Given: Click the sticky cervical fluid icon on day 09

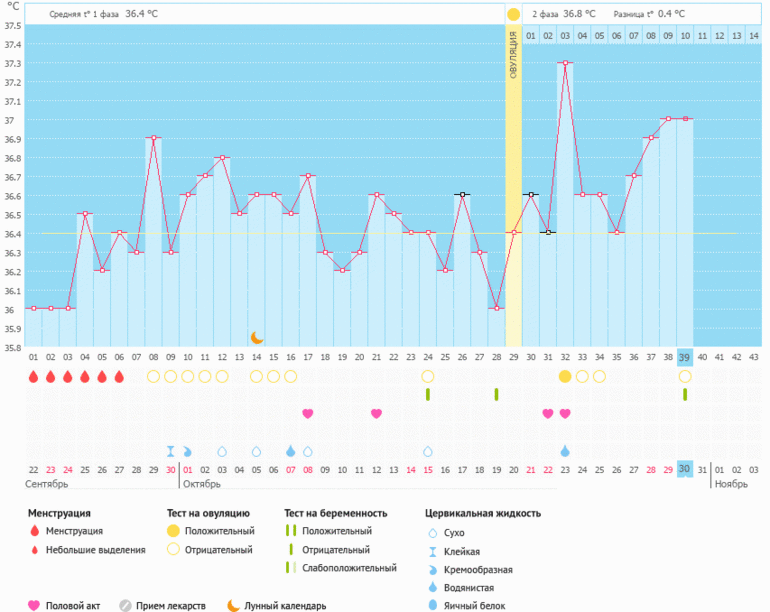Looking at the screenshot, I should (x=170, y=451).
